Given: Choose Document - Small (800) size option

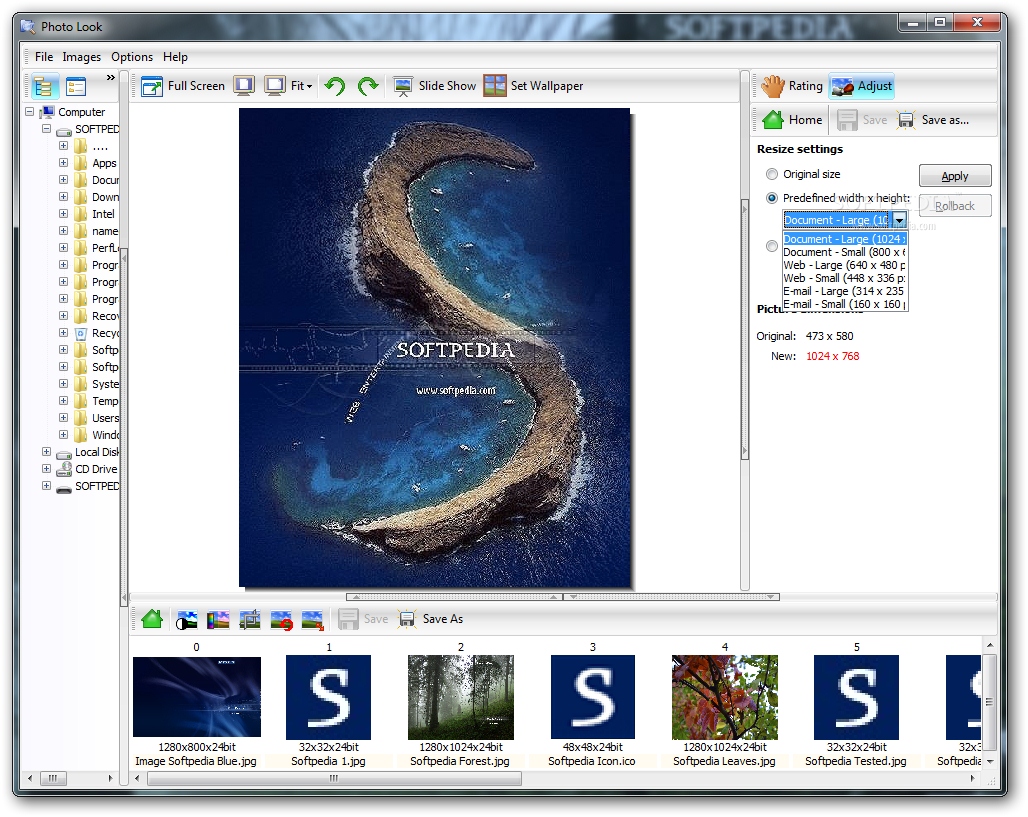Looking at the screenshot, I should pyautogui.click(x=845, y=252).
